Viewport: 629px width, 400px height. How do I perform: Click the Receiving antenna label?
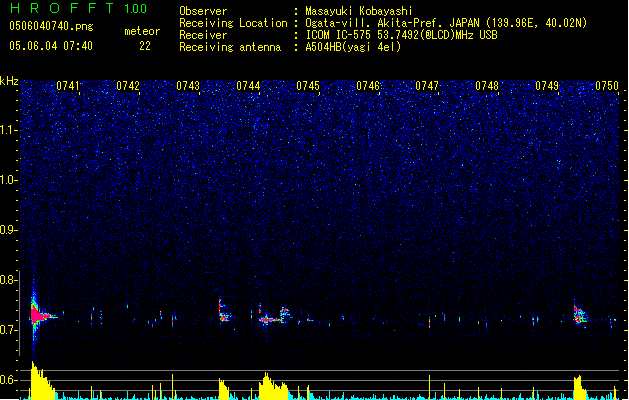point(230,47)
